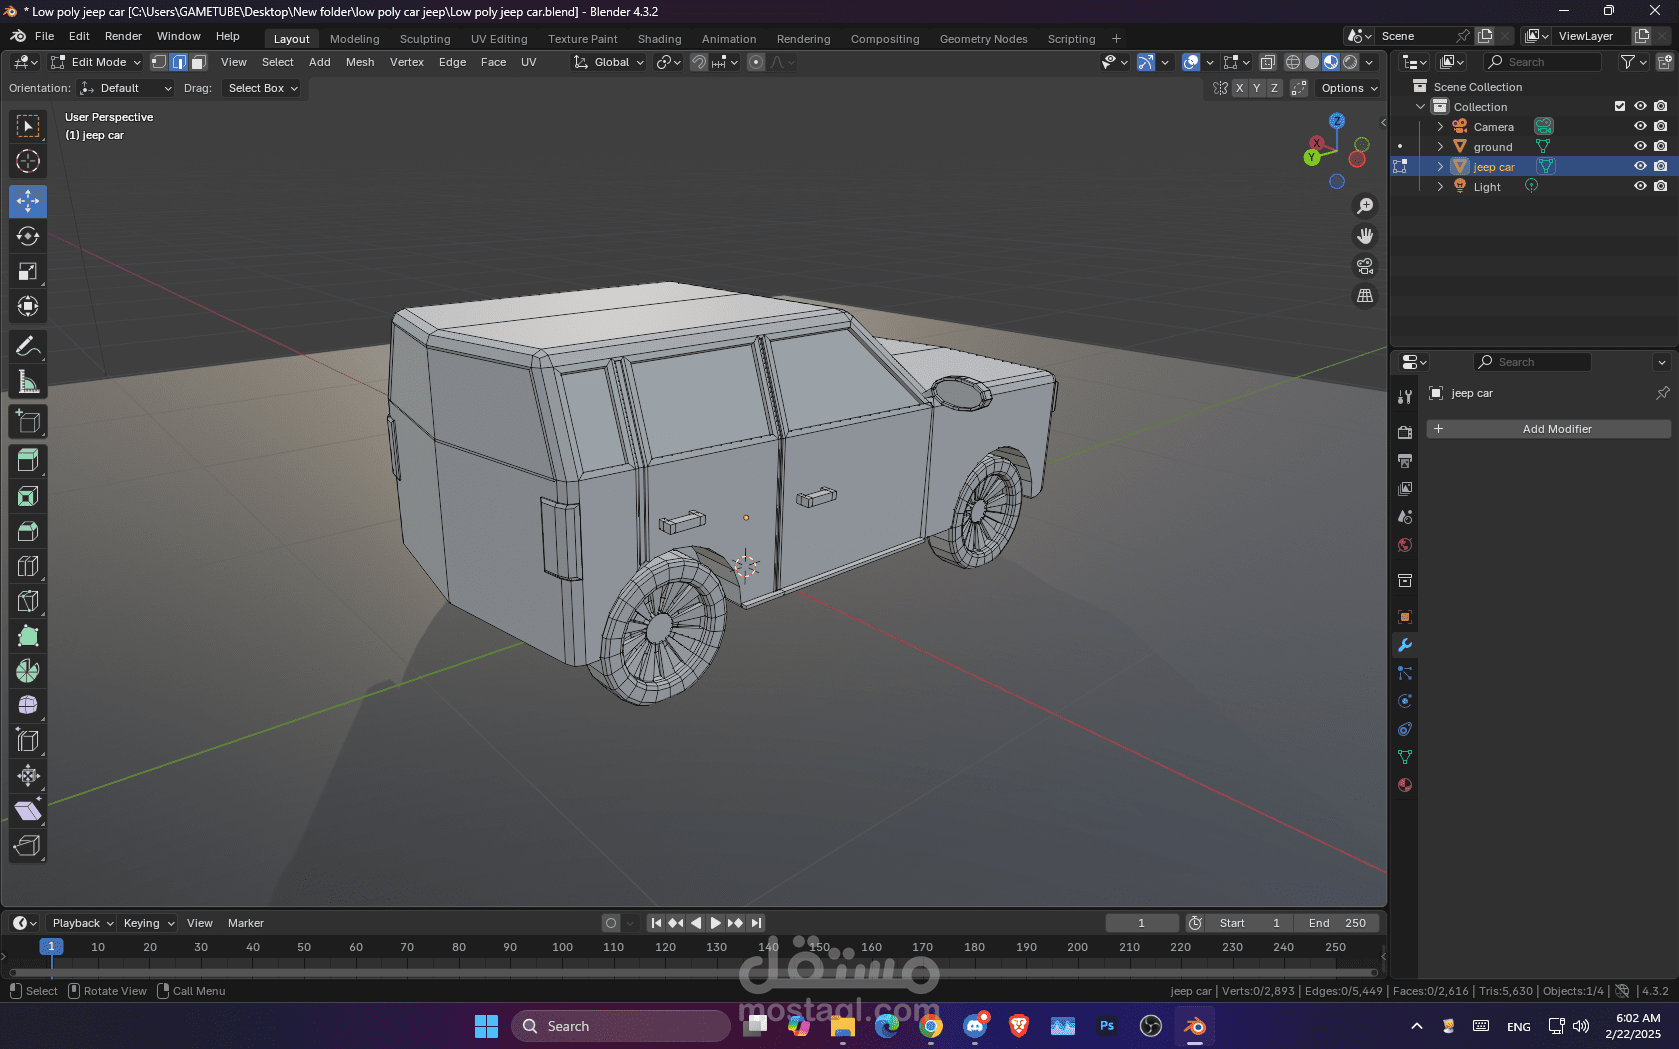This screenshot has width=1679, height=1049.
Task: Open the Edit Mode dropdown
Action: point(97,62)
